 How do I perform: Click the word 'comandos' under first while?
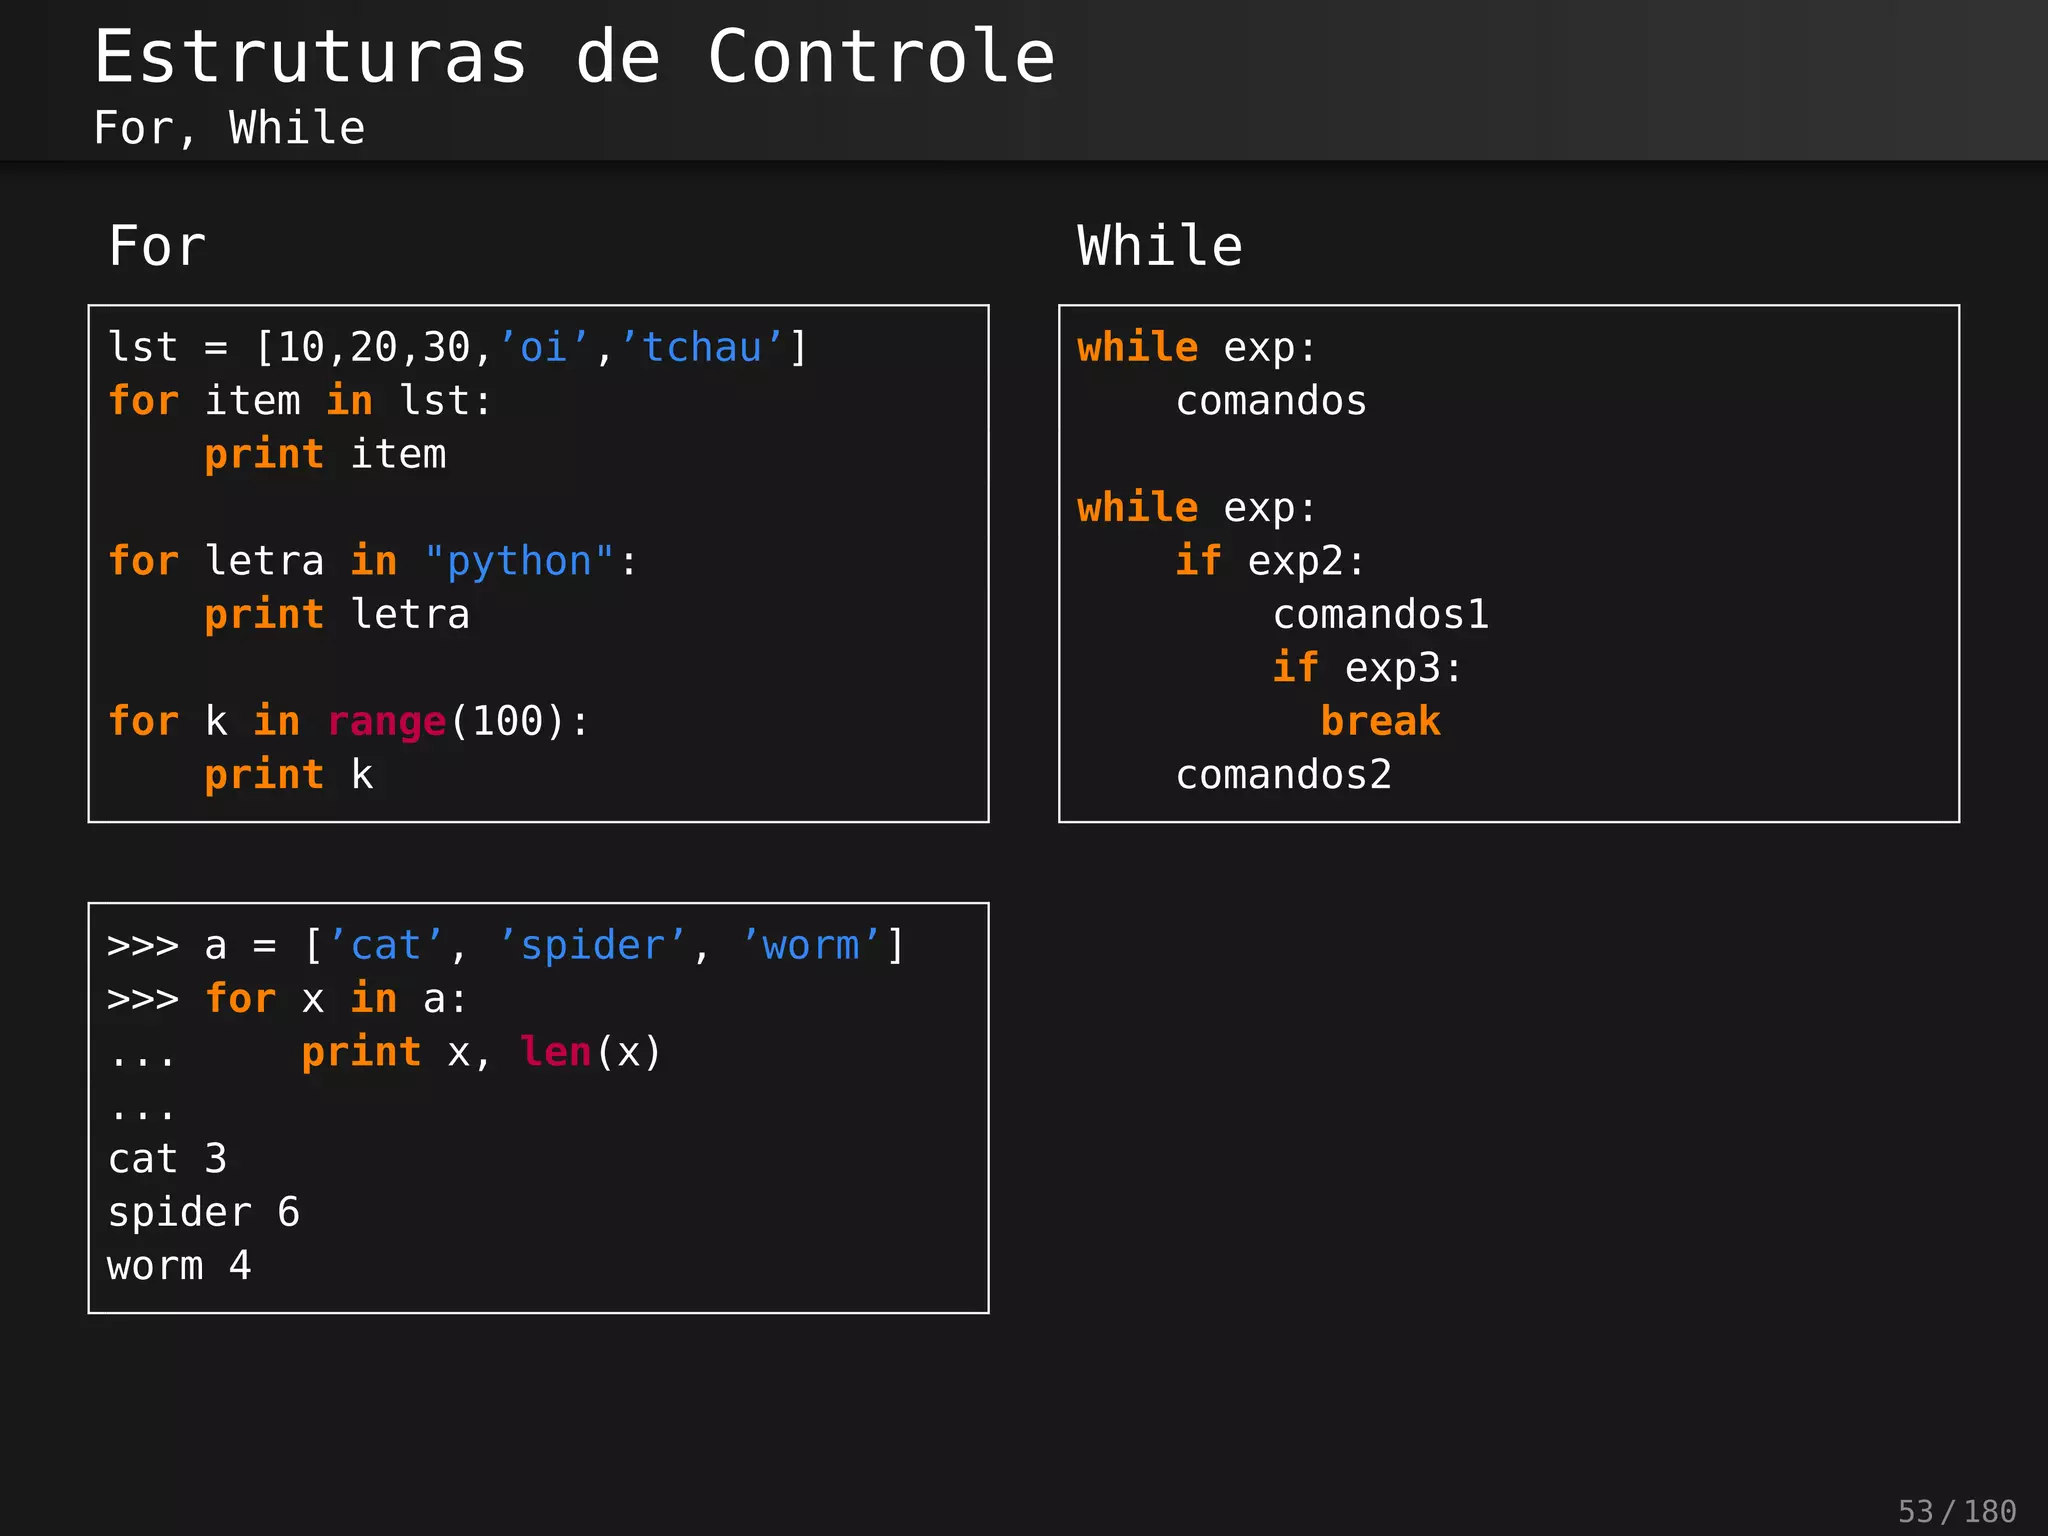(1271, 401)
